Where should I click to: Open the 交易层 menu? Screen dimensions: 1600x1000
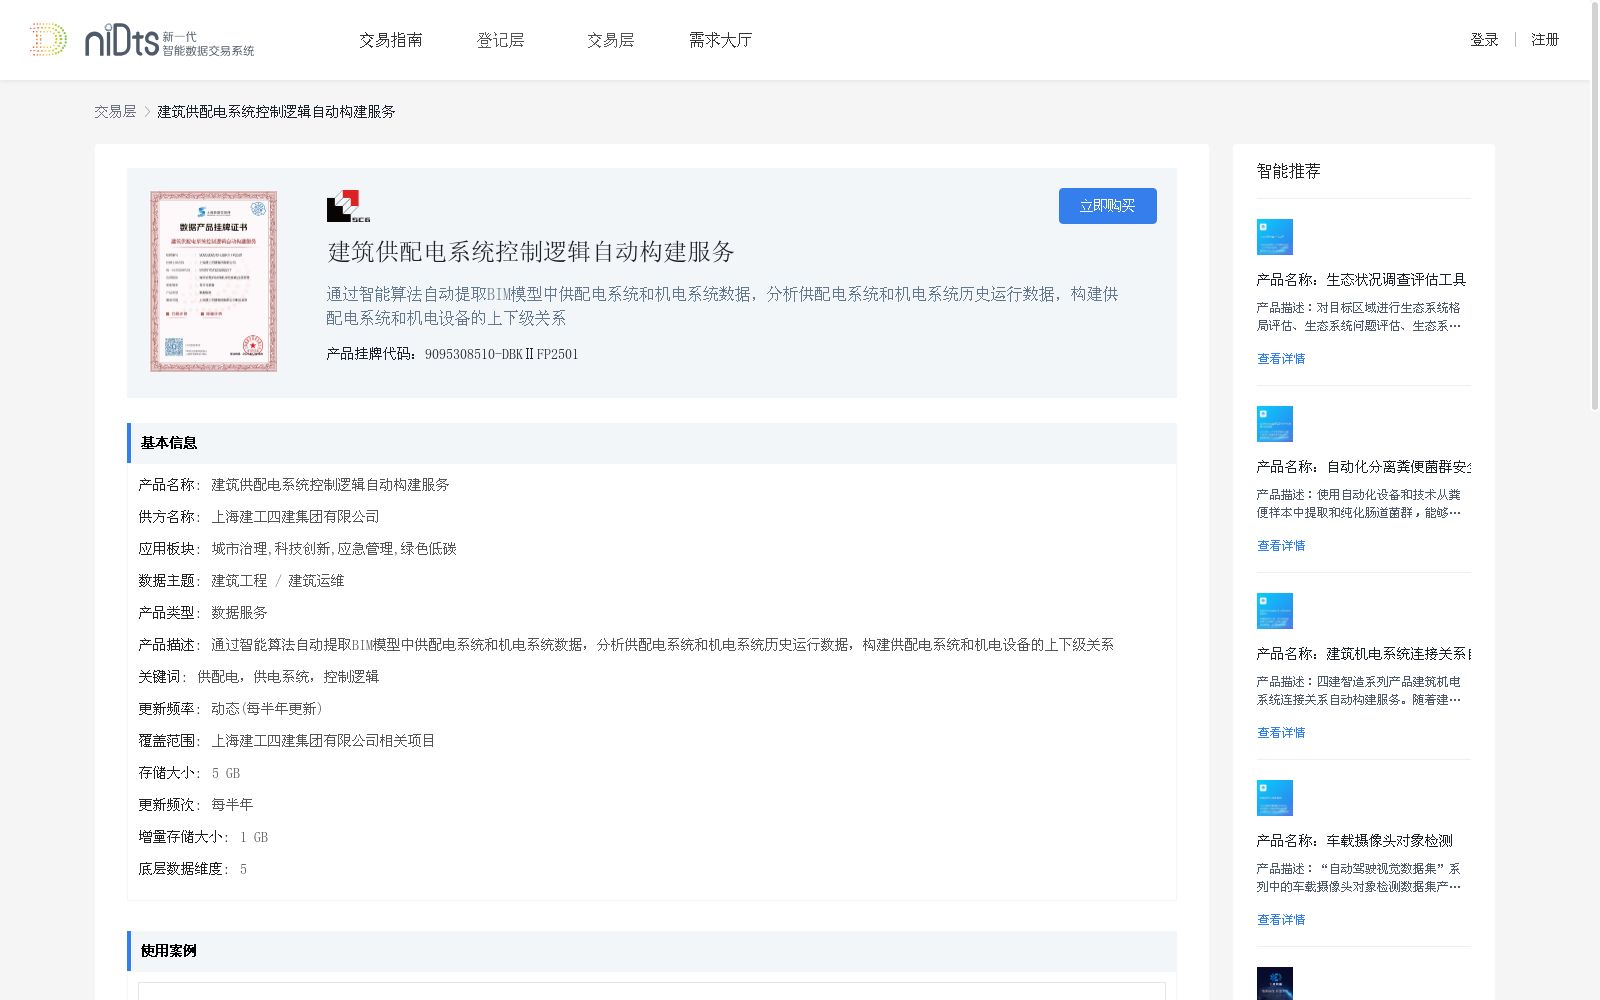point(610,40)
